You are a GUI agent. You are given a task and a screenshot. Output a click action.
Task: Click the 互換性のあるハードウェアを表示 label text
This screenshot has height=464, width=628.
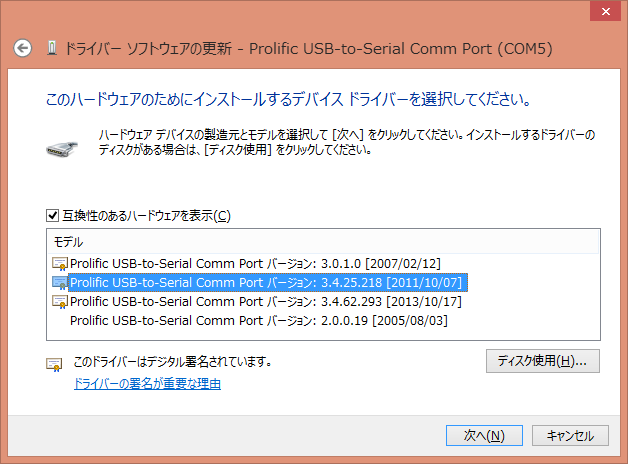click(146, 215)
